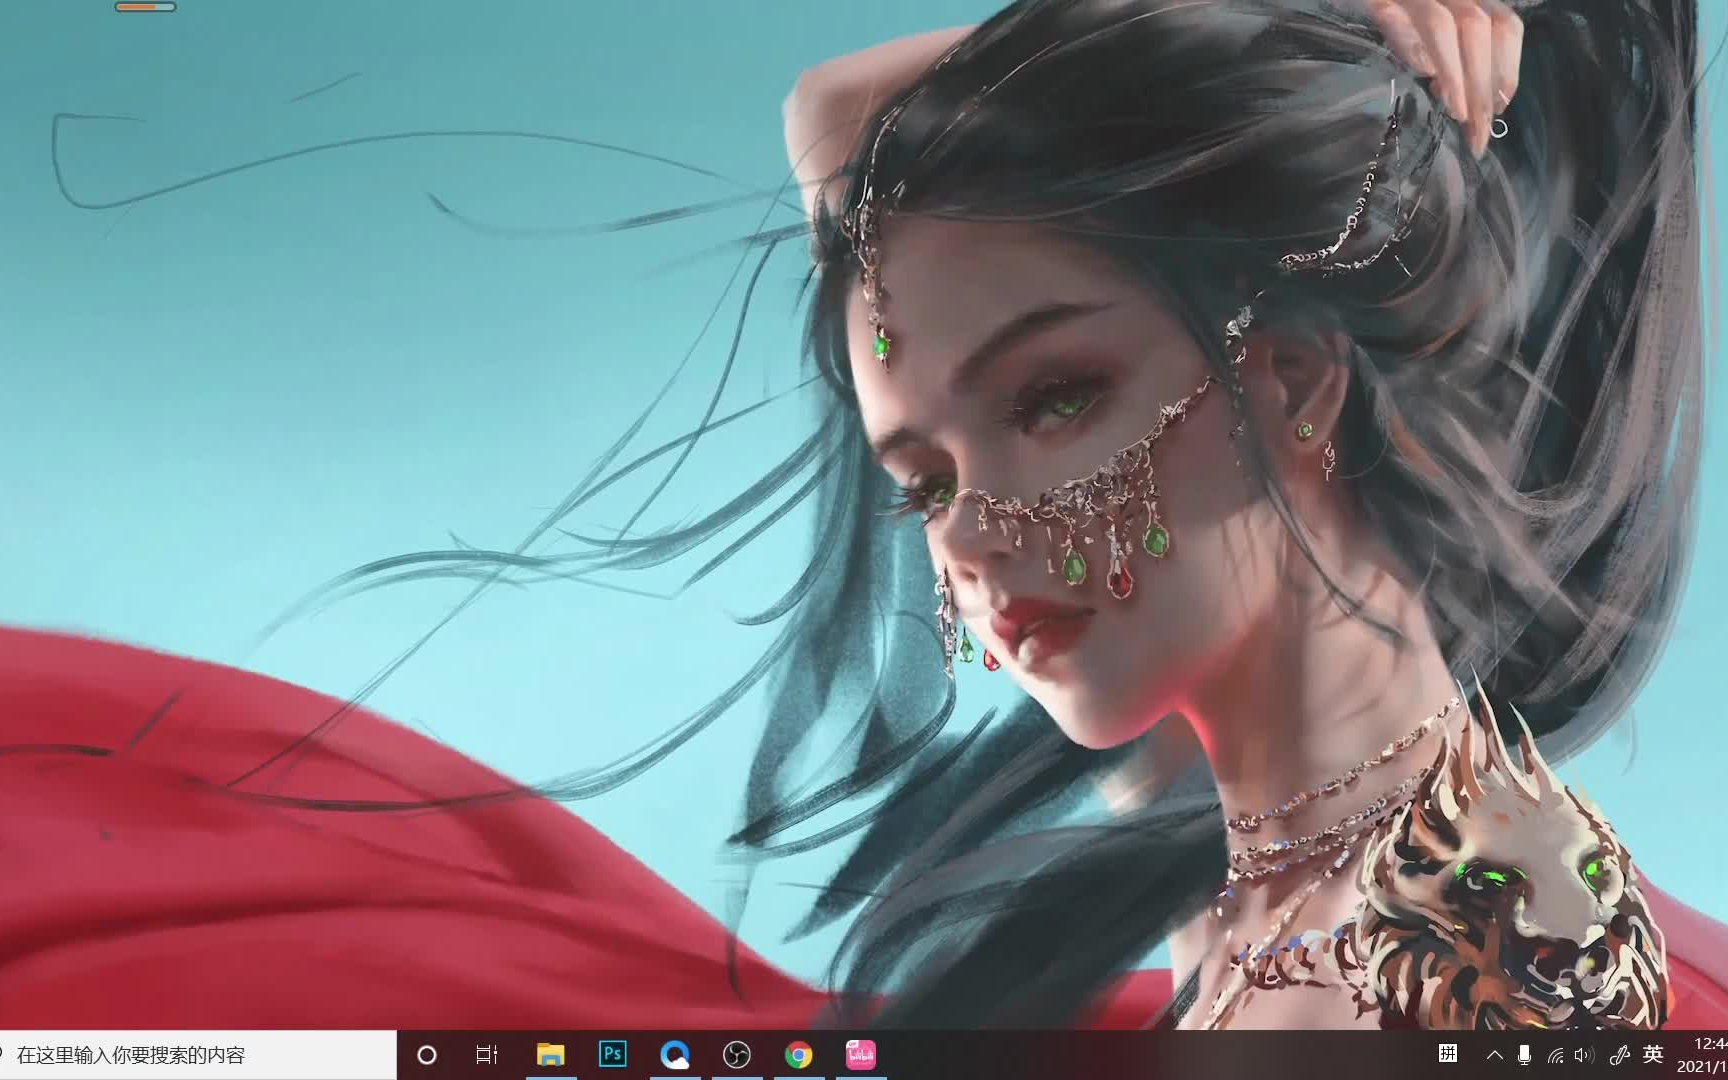Activate Cortana voice assistant icon
Viewport: 1728px width, 1080px height.
[x=427, y=1054]
